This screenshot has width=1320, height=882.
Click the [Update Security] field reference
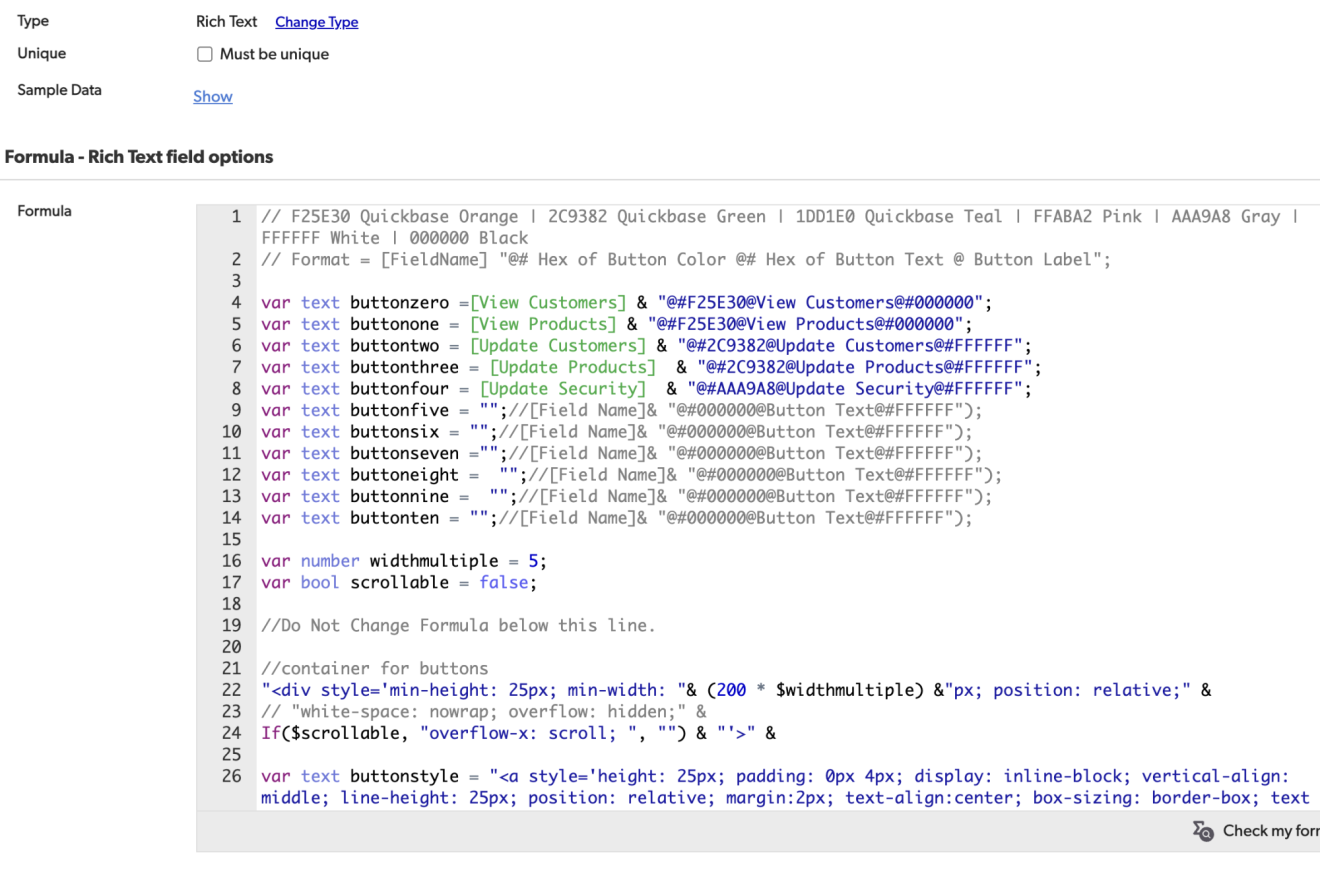pyautogui.click(x=563, y=389)
